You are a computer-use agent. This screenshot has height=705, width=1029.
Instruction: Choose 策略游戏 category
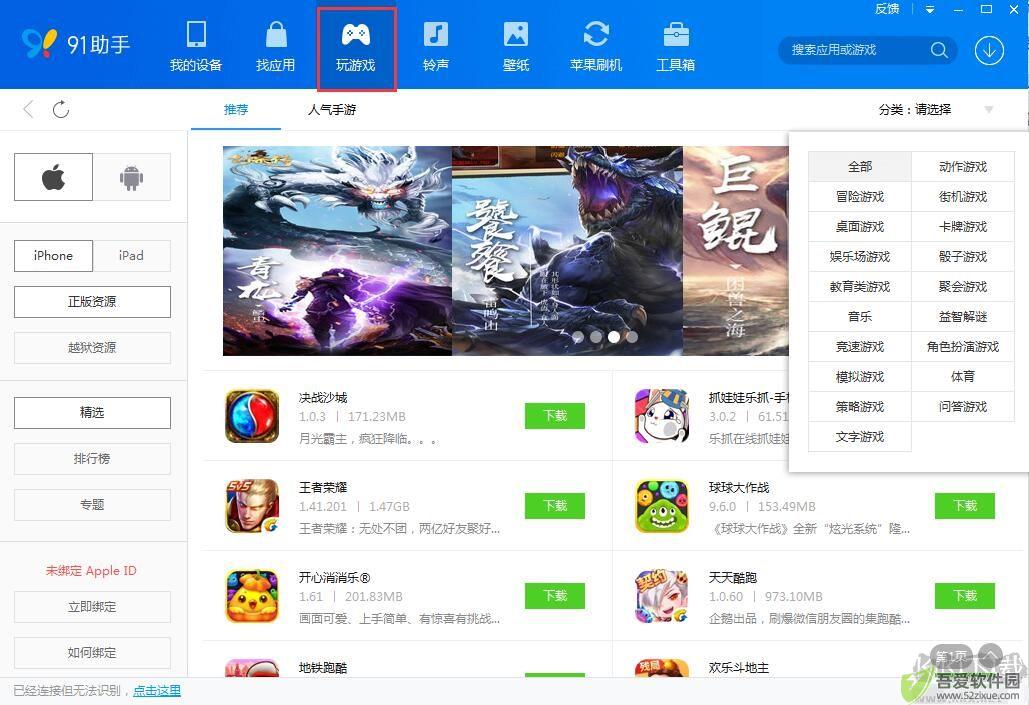860,407
